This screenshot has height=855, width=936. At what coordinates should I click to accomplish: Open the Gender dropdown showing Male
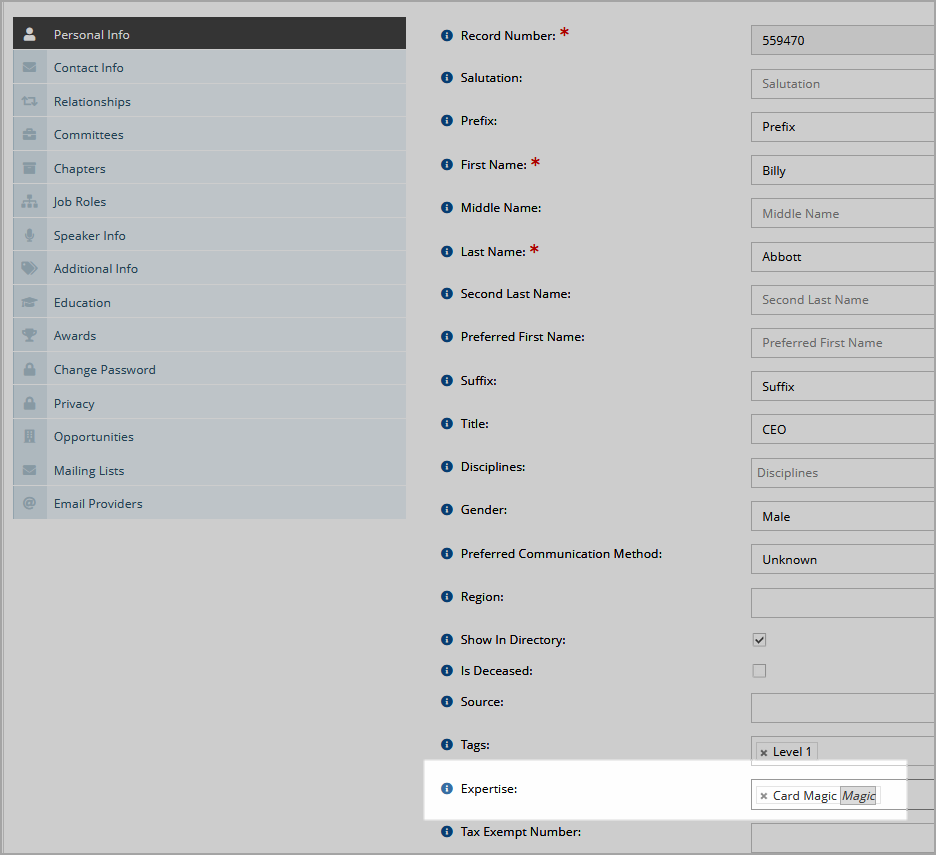coord(843,516)
